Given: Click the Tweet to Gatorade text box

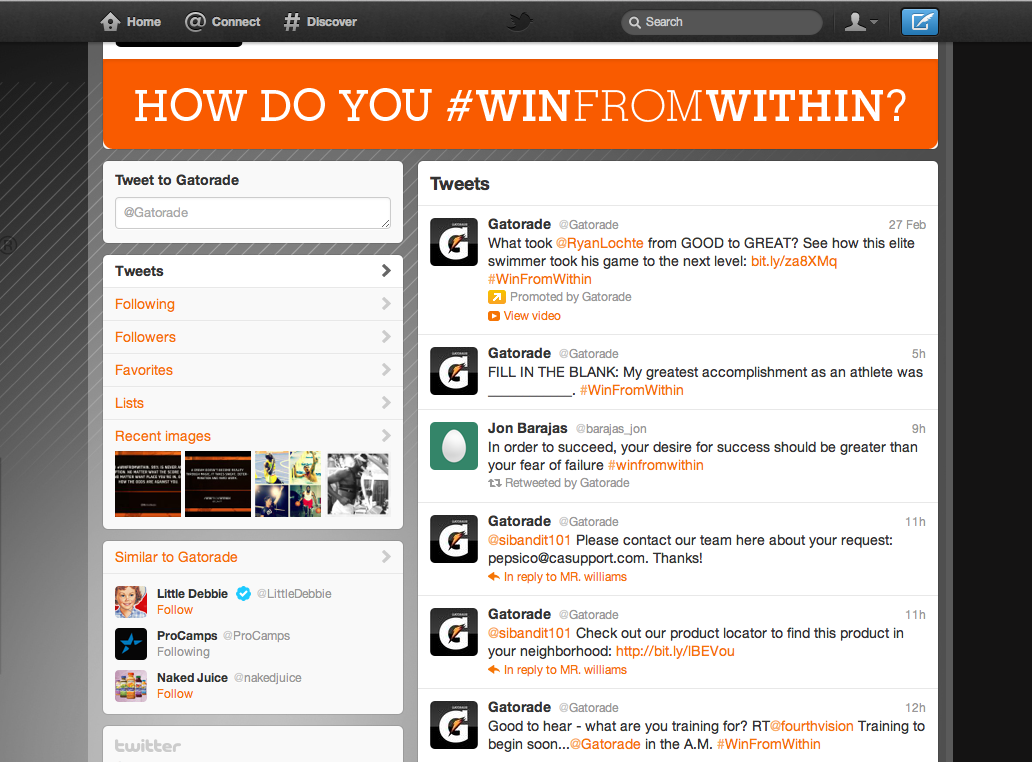Looking at the screenshot, I should coord(253,213).
